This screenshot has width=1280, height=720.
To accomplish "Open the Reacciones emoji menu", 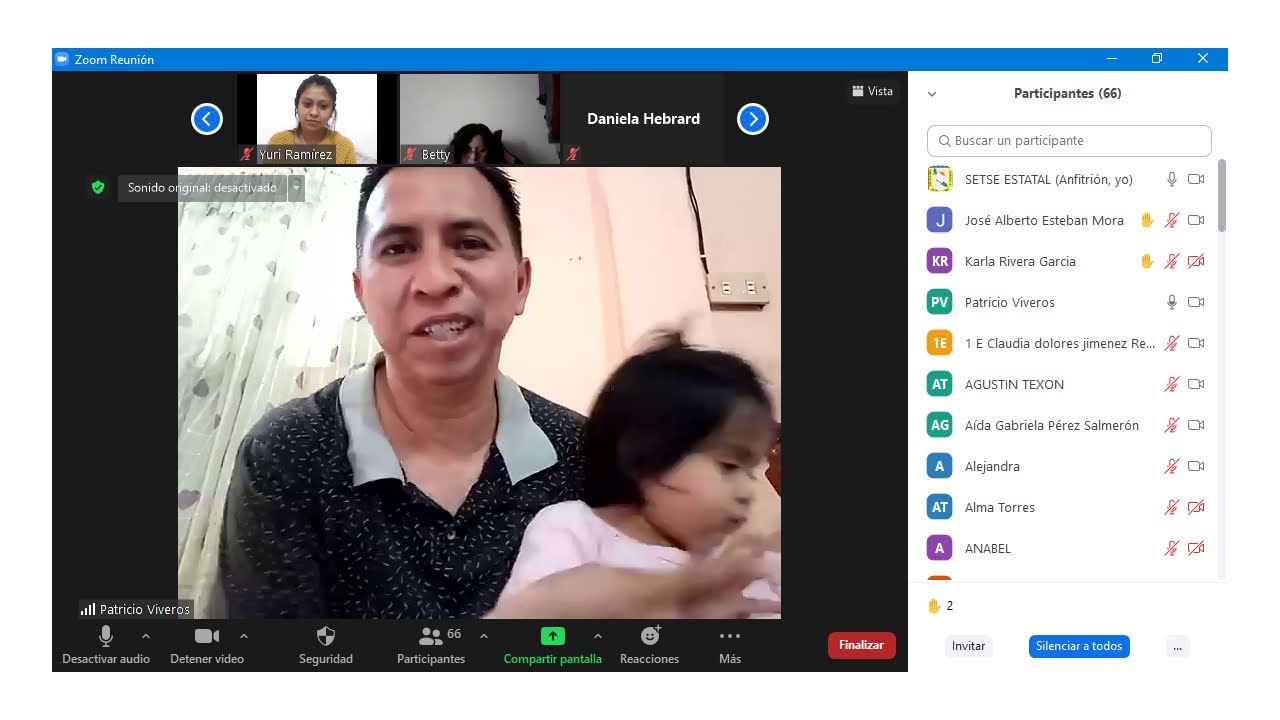I will (650, 645).
